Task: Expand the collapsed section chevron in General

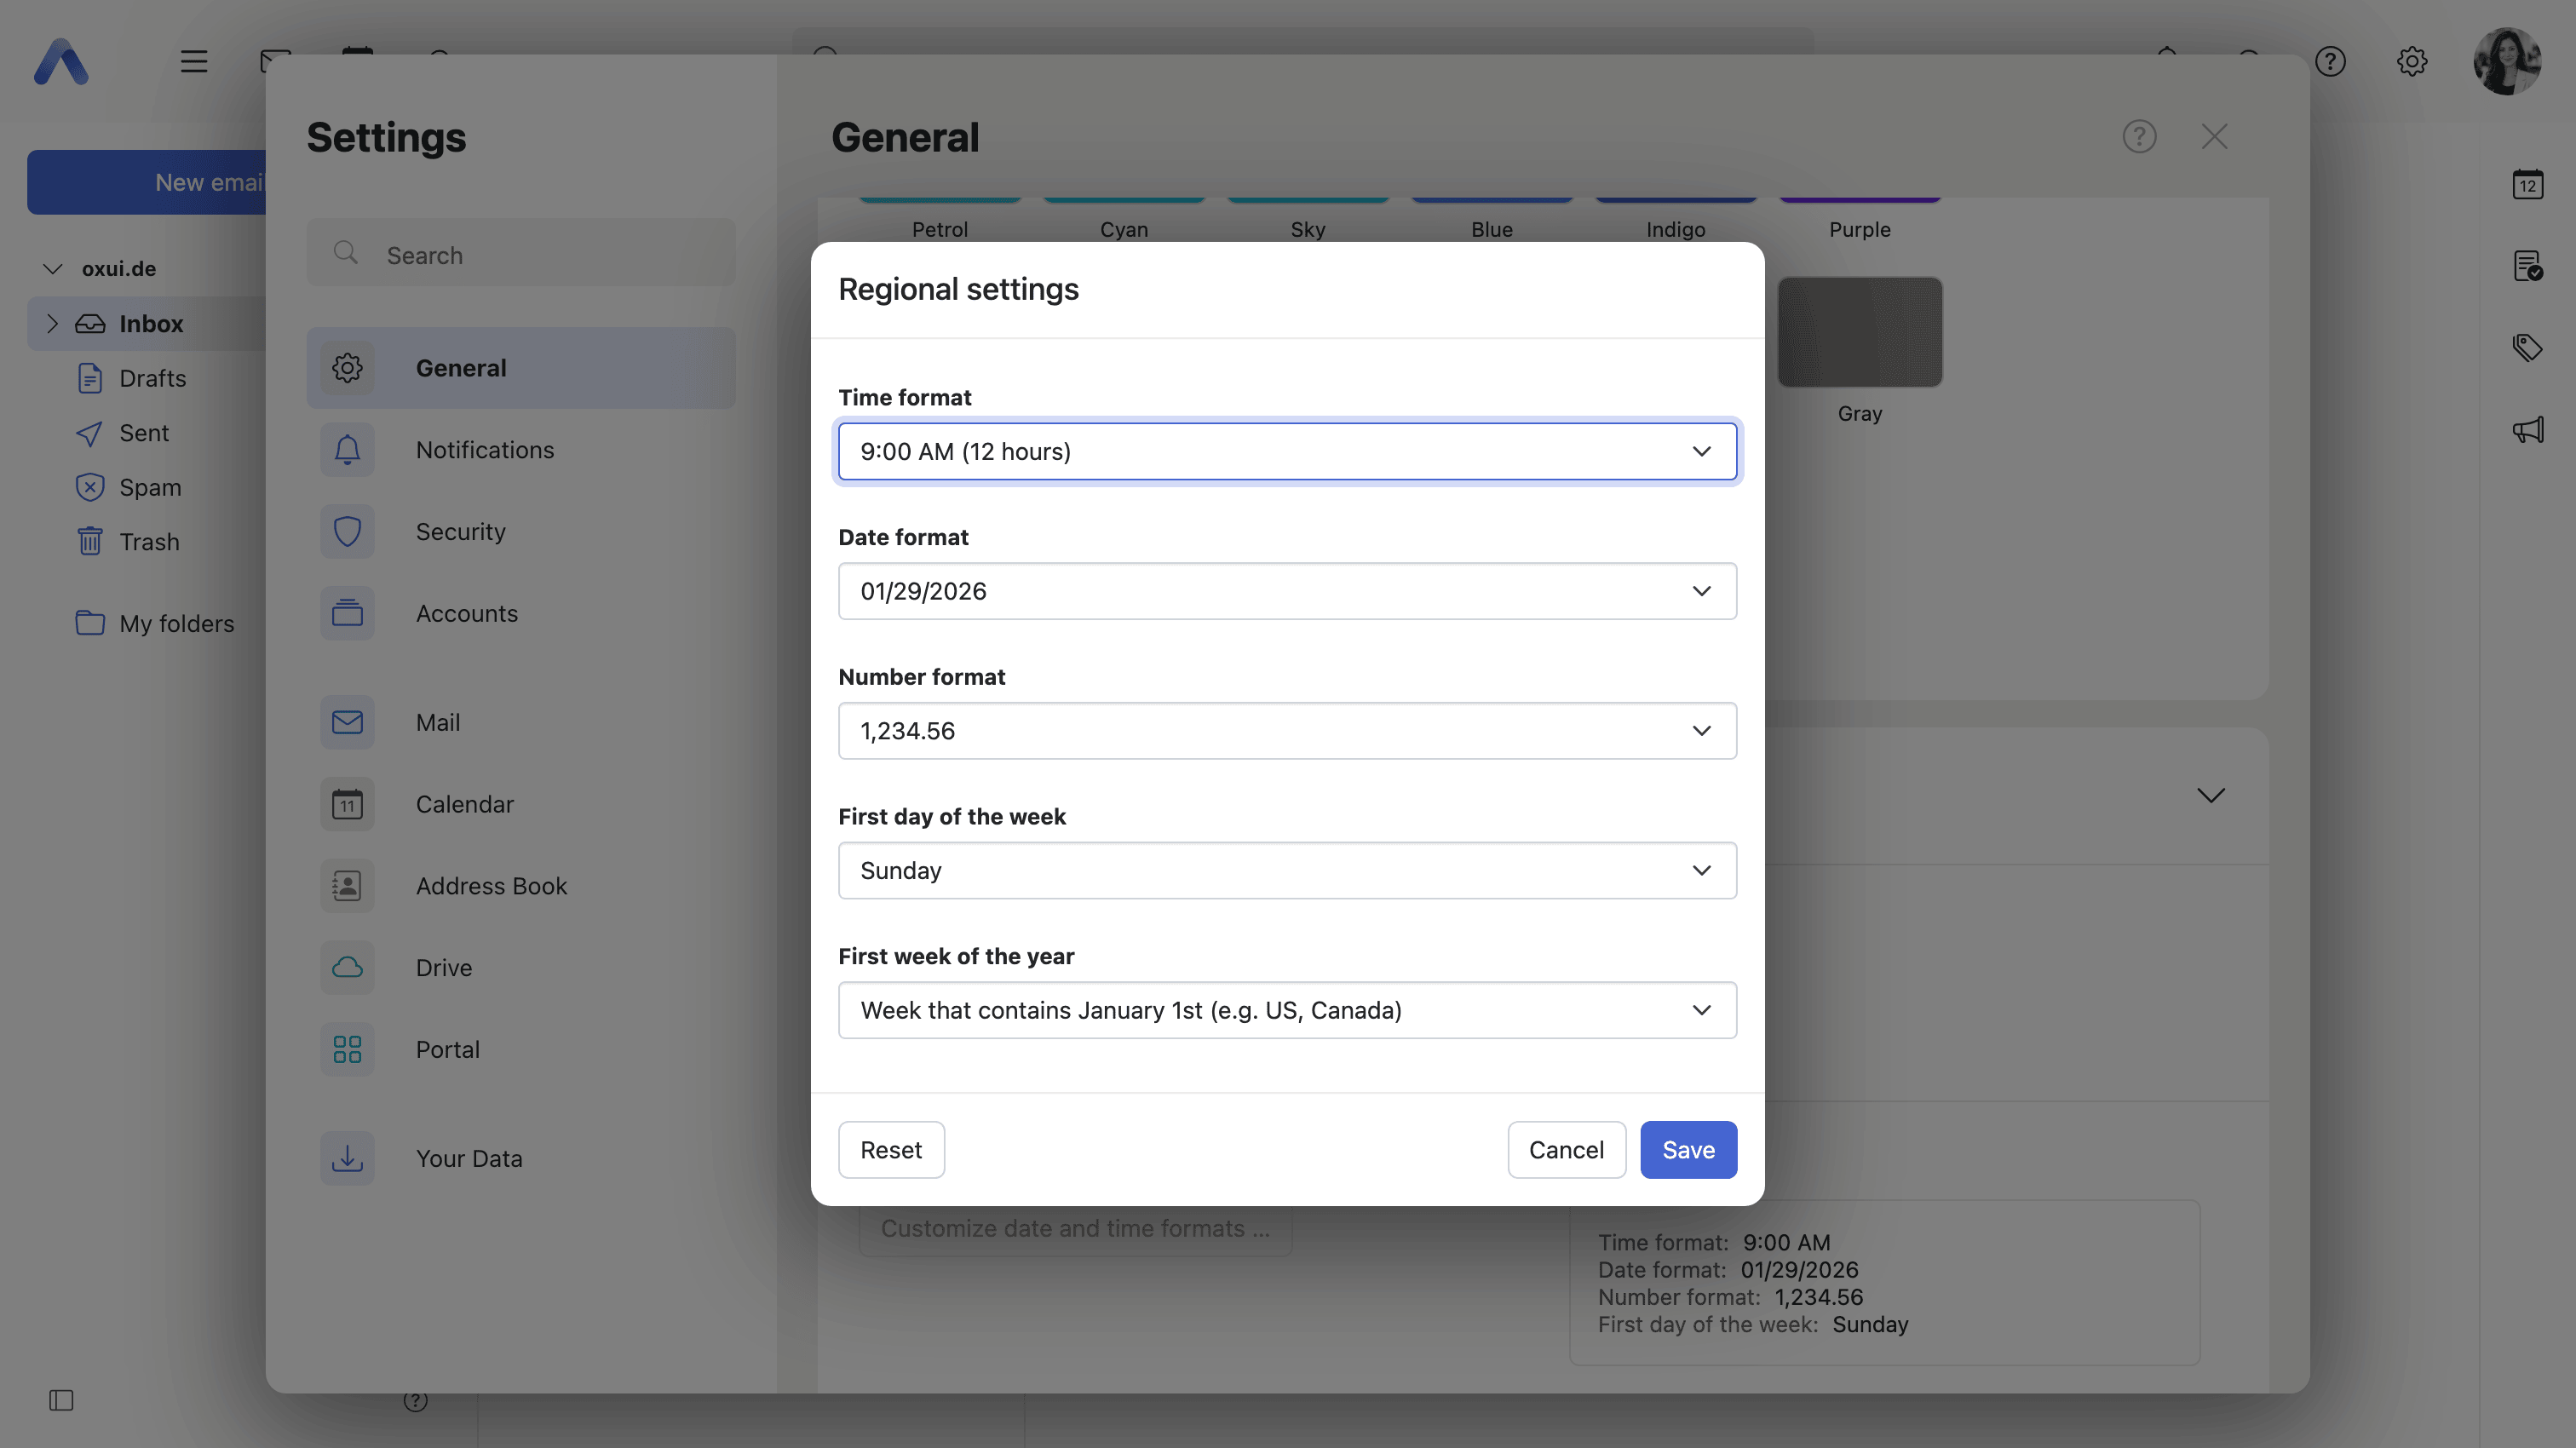Action: point(2211,796)
